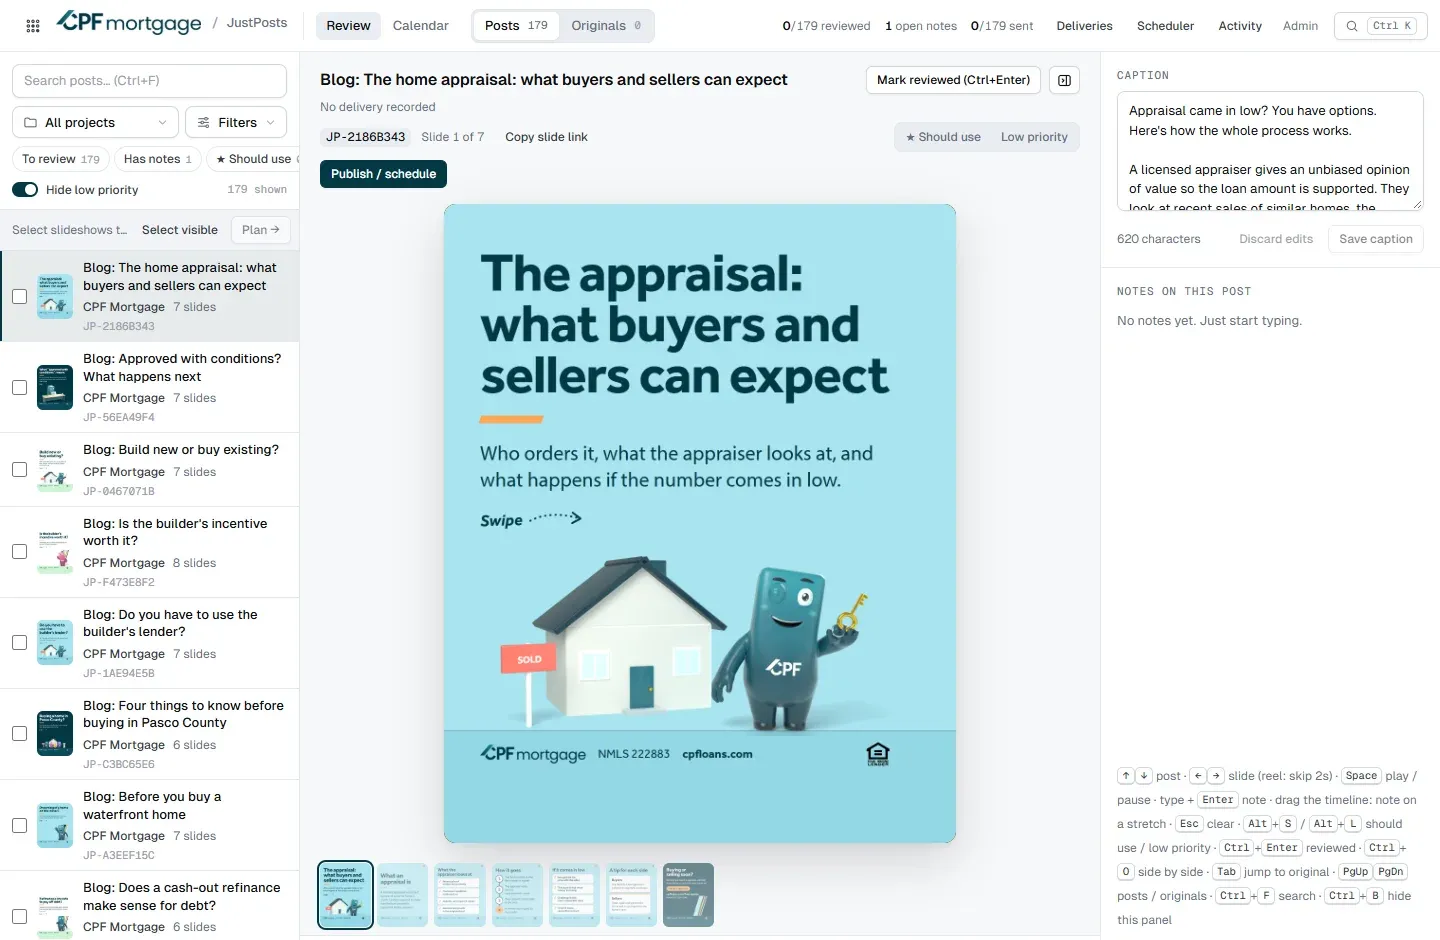Click the folder icon in All projects
Screen dimensions: 1440x940
pyautogui.click(x=31, y=123)
